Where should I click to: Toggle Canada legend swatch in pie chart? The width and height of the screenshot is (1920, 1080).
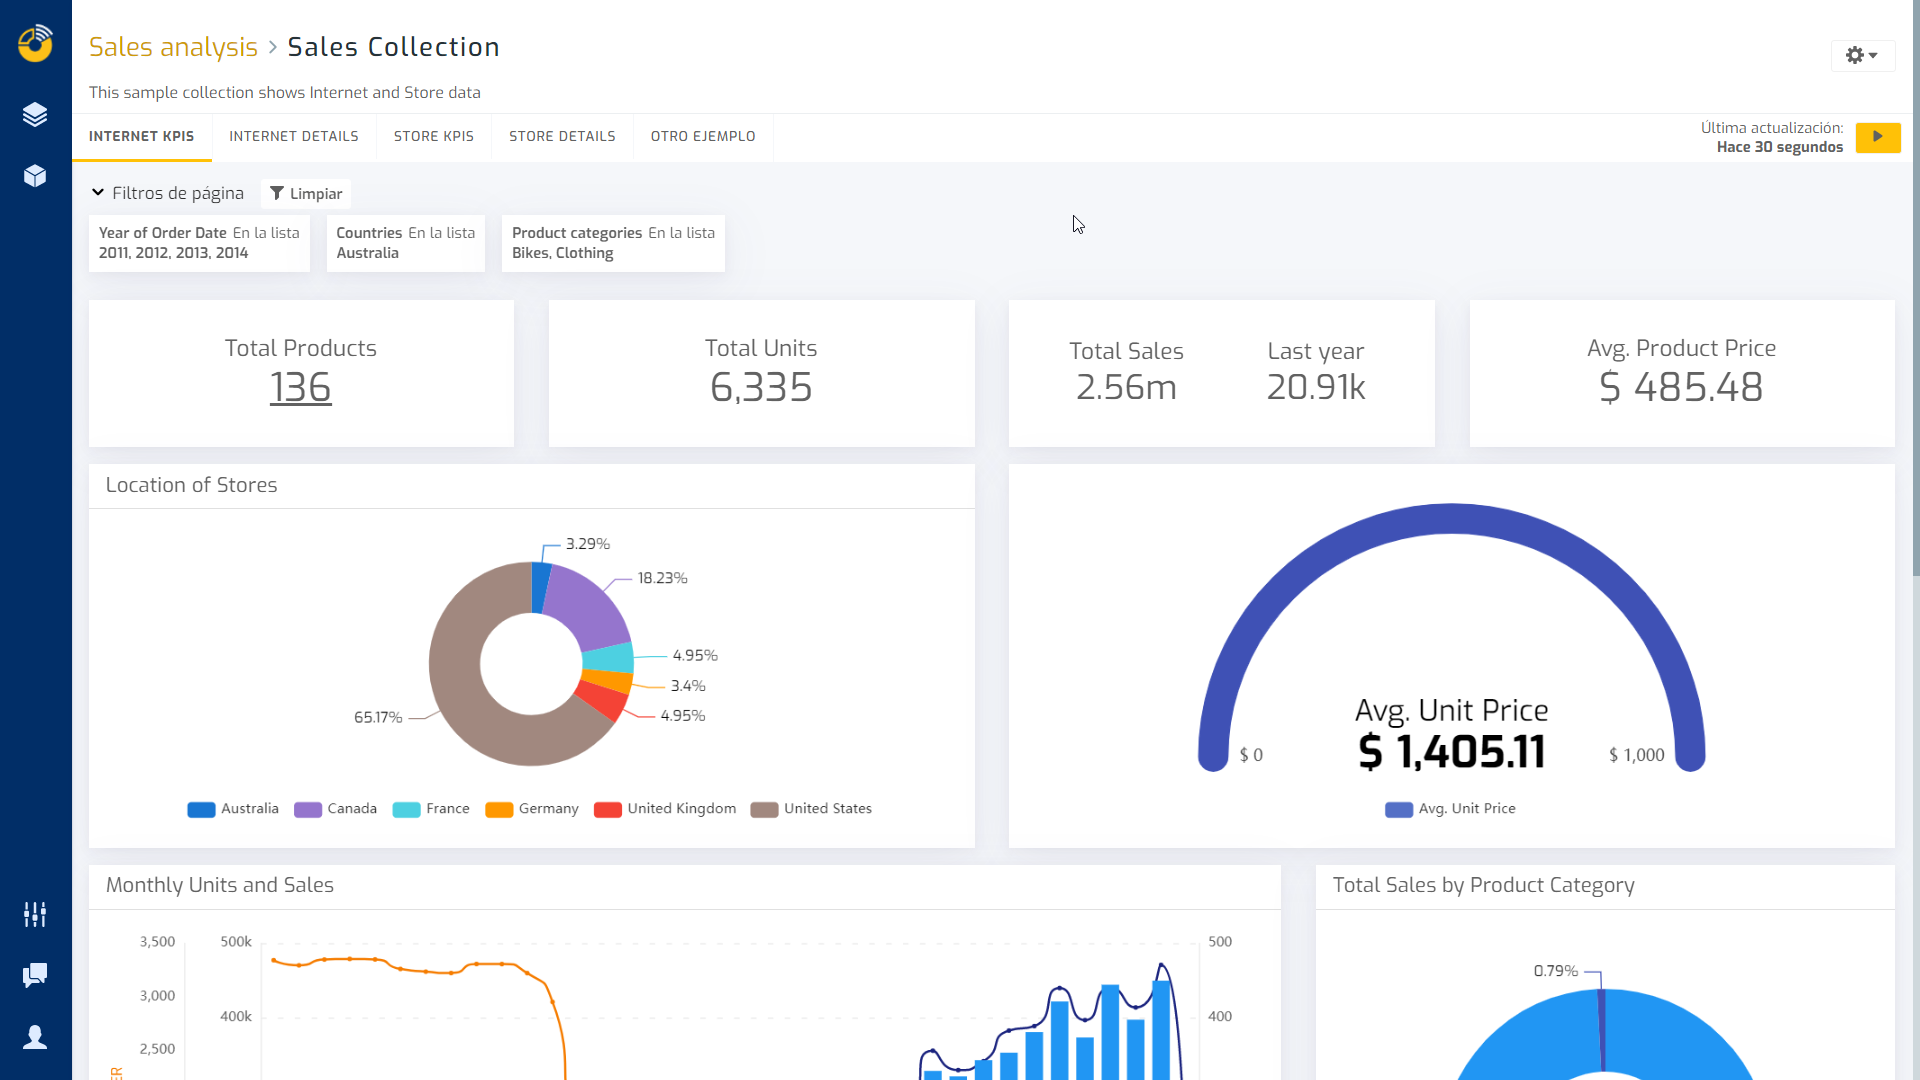click(x=308, y=809)
